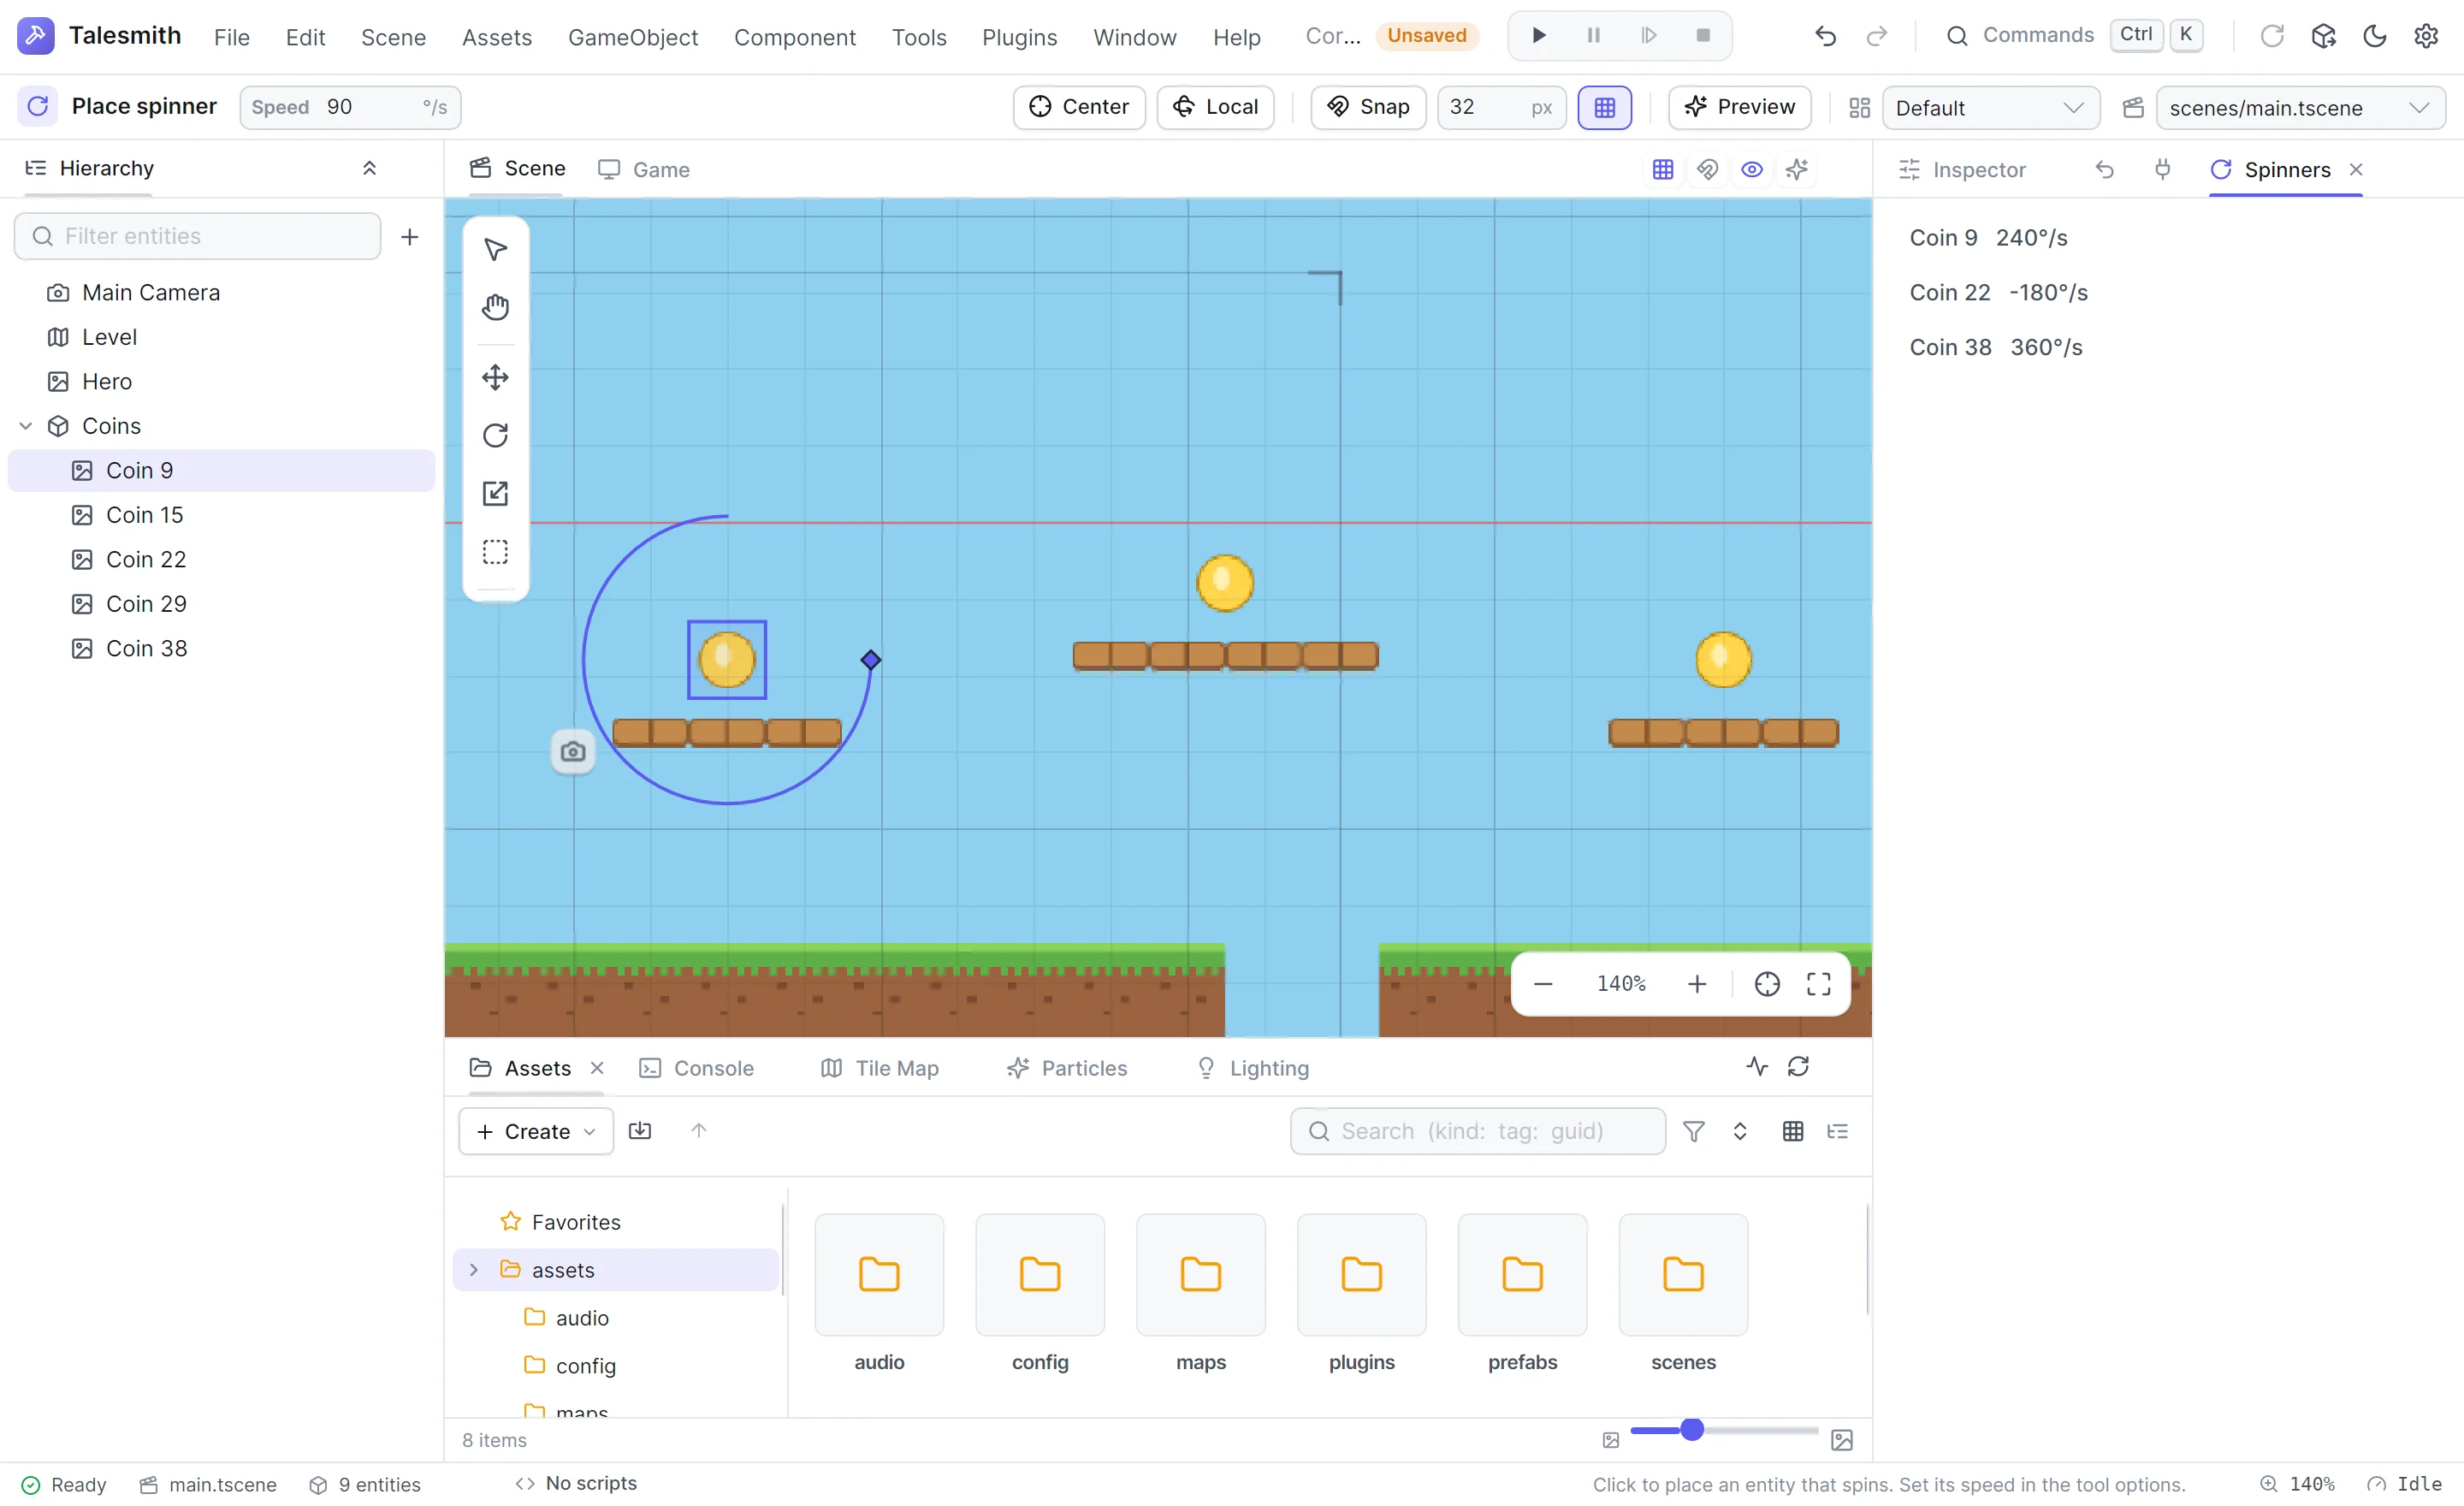Image resolution: width=2464 pixels, height=1506 pixels.
Task: Switch assets to list view
Action: [1838, 1131]
